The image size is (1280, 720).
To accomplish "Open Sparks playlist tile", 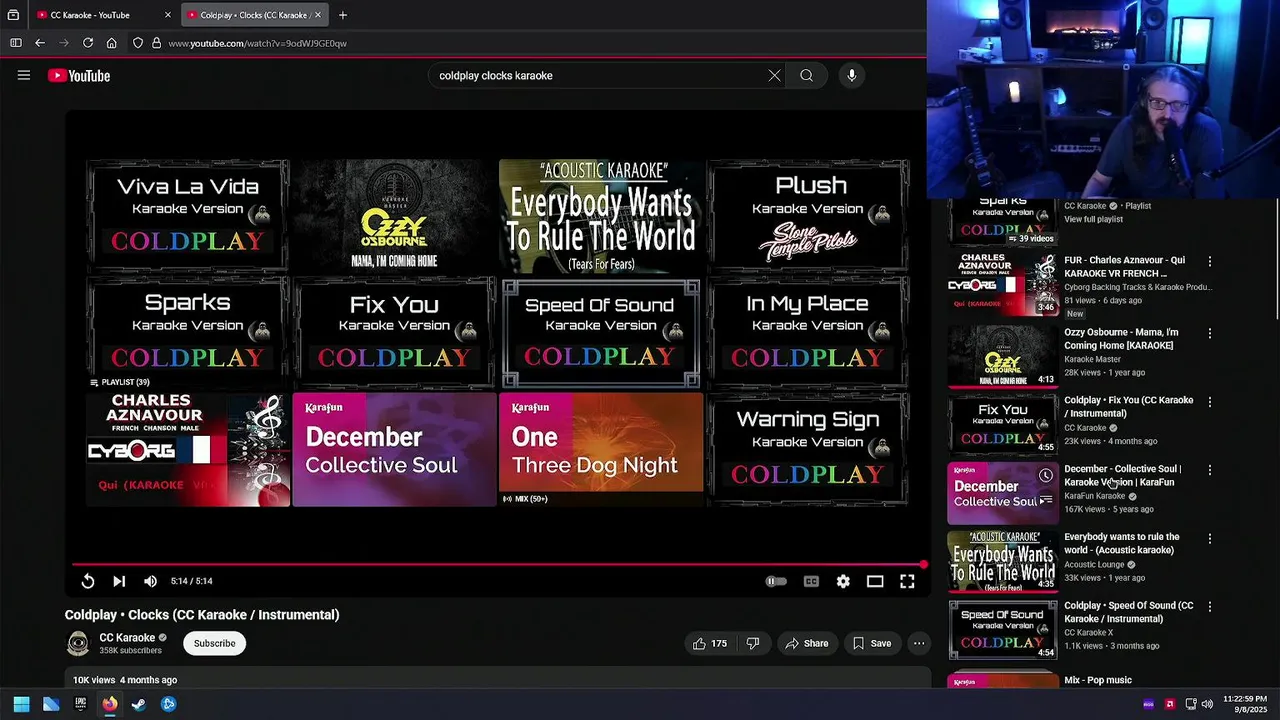I will click(187, 332).
